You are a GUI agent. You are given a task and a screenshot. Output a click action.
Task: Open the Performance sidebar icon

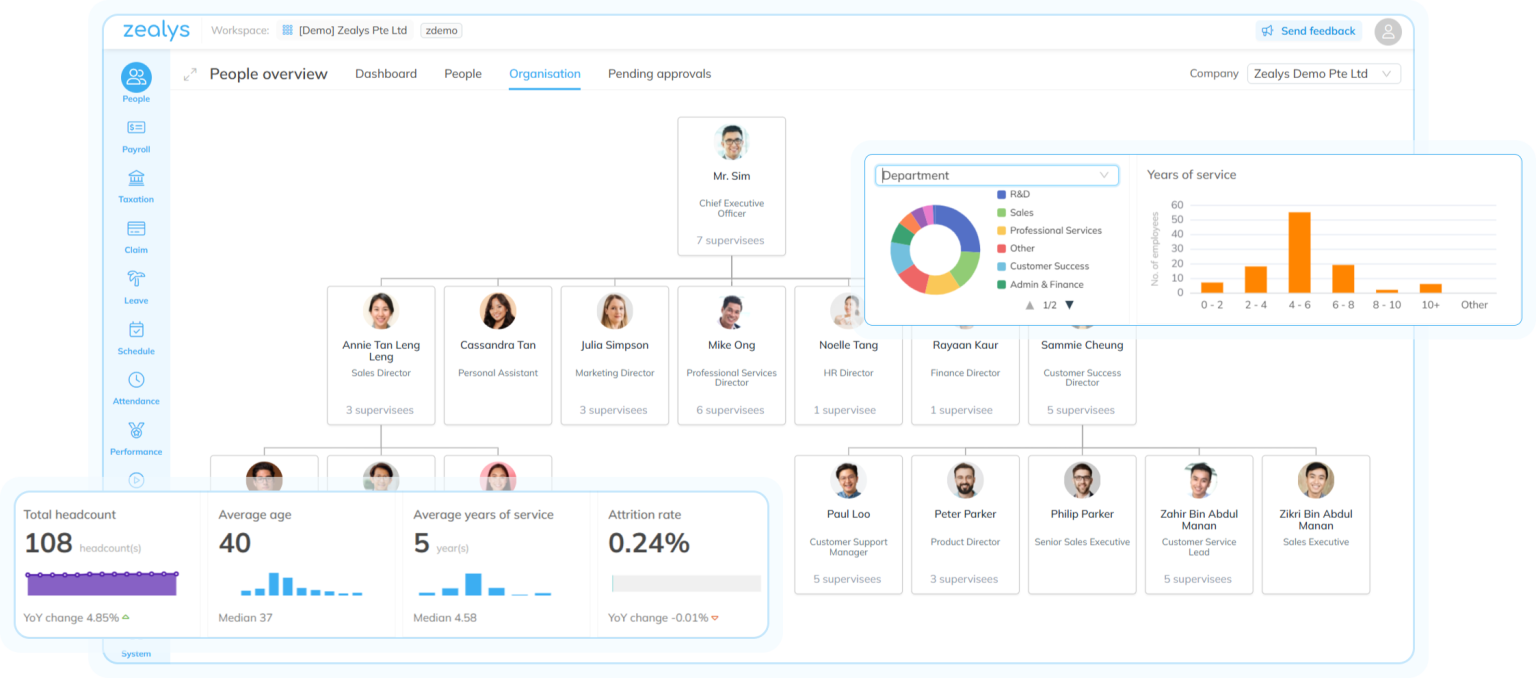pos(136,430)
